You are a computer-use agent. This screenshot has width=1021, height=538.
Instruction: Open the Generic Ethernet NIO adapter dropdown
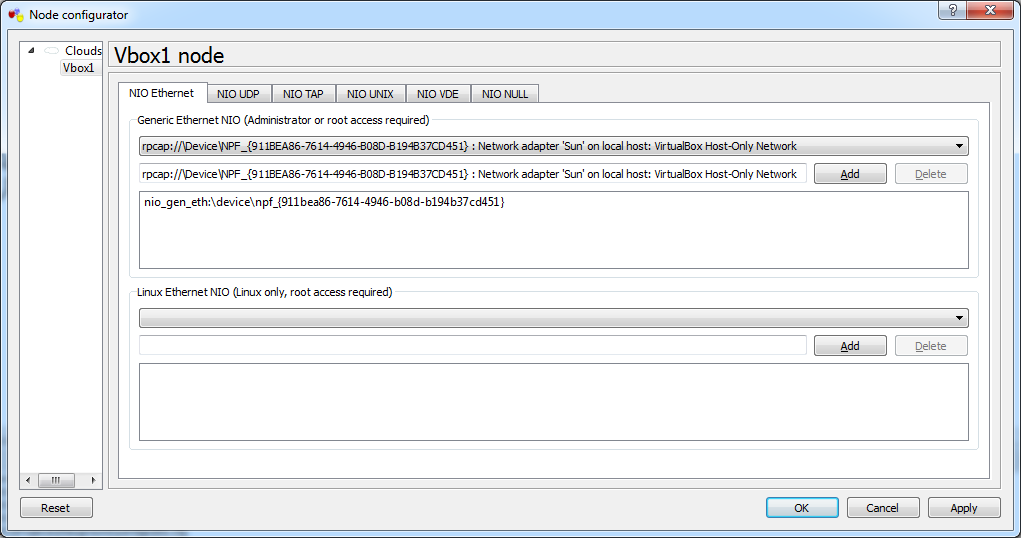553,146
